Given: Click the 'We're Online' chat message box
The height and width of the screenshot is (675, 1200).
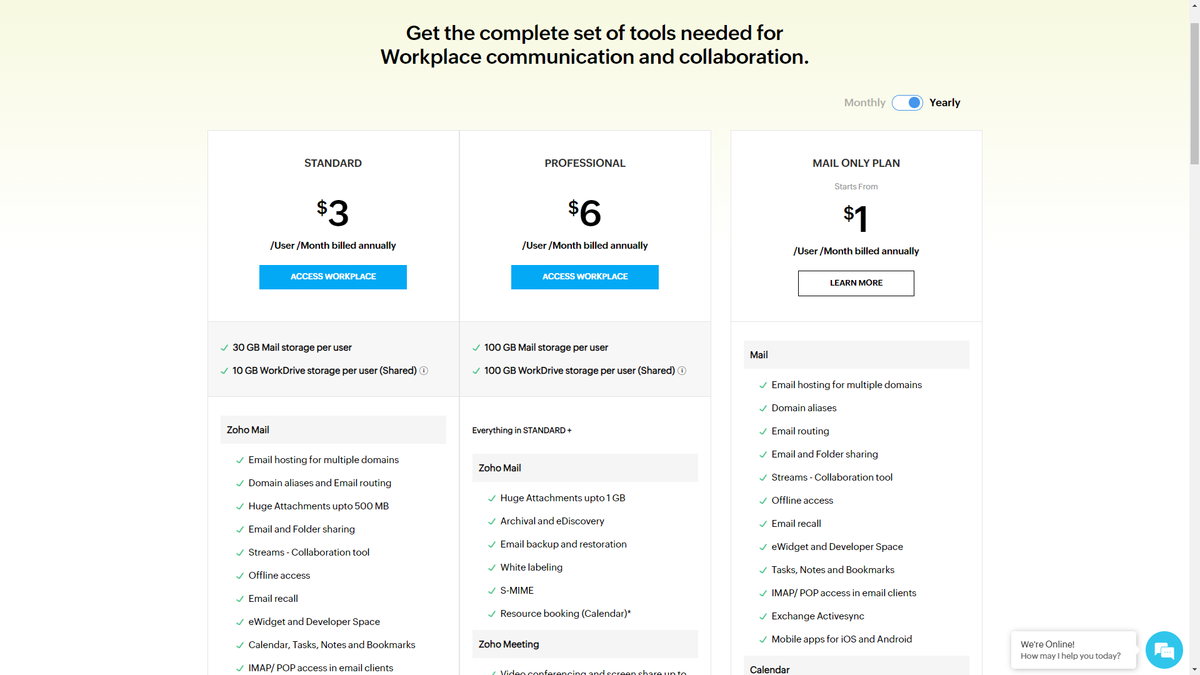Looking at the screenshot, I should [x=1073, y=649].
